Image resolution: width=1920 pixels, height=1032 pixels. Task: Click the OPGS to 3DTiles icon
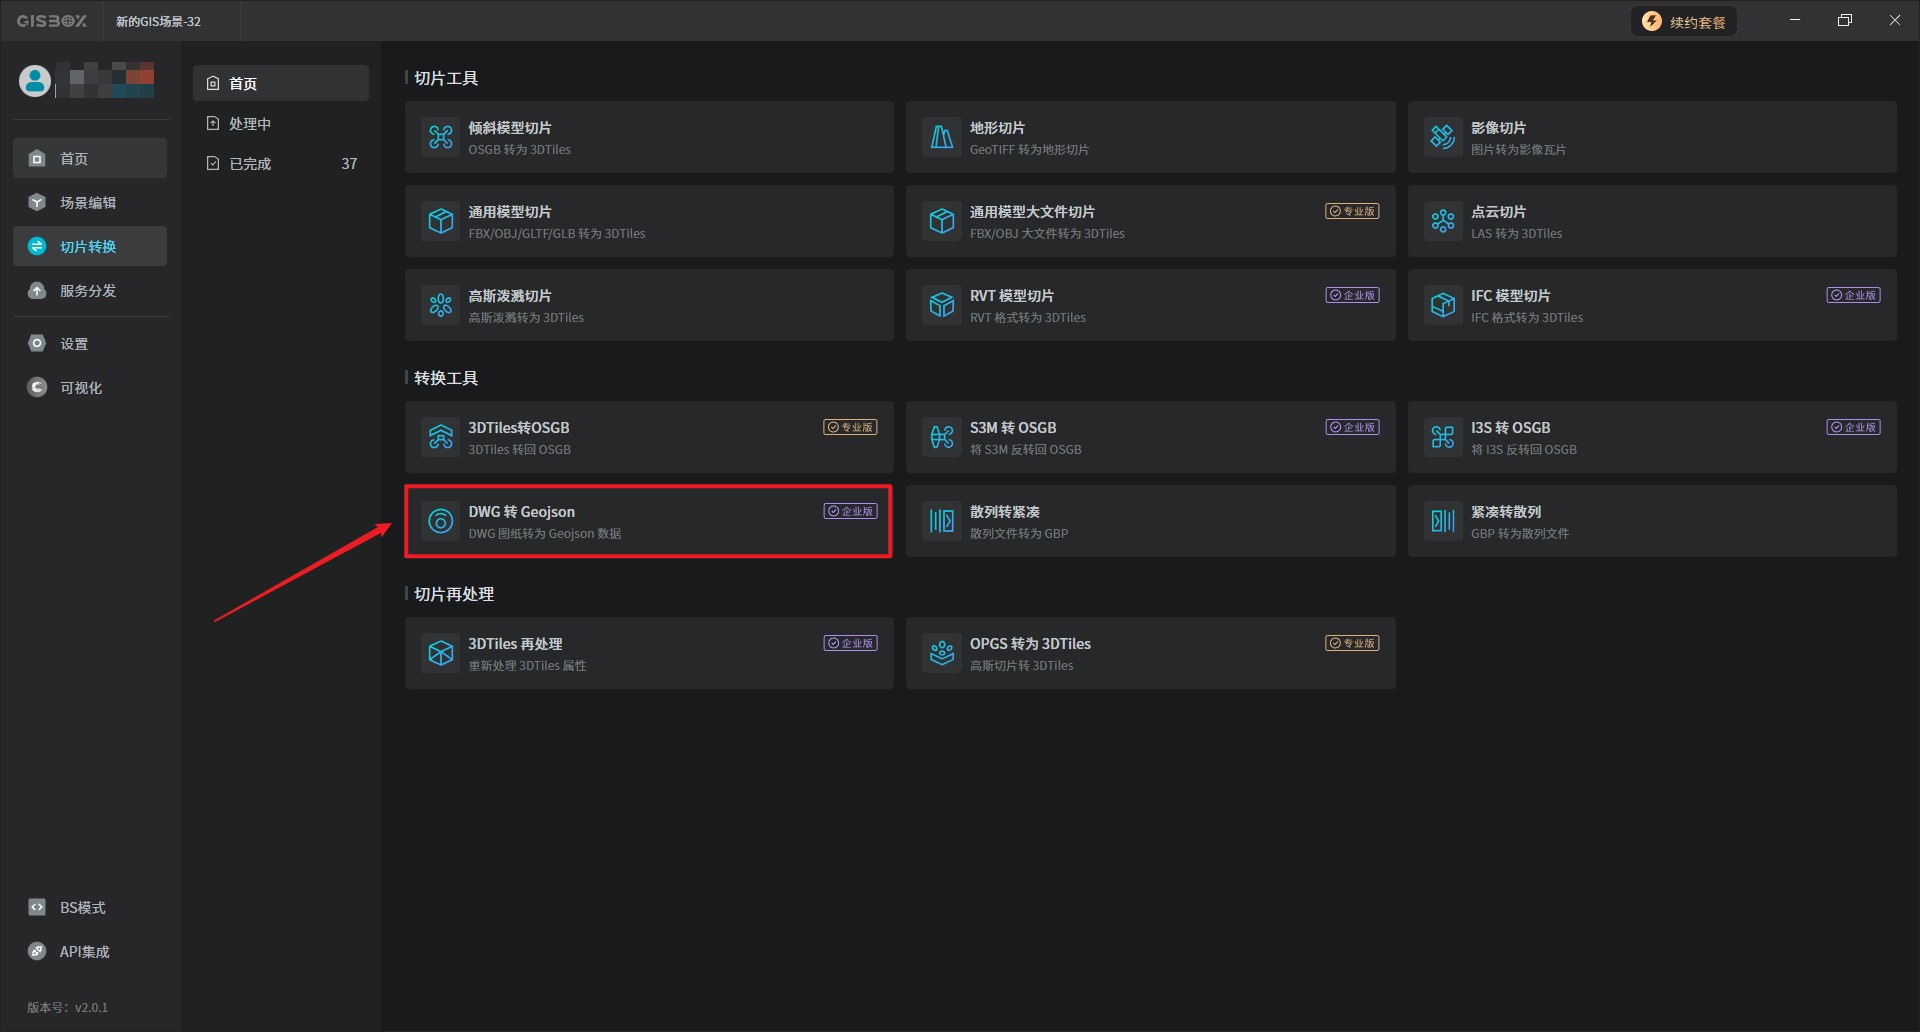tap(942, 653)
